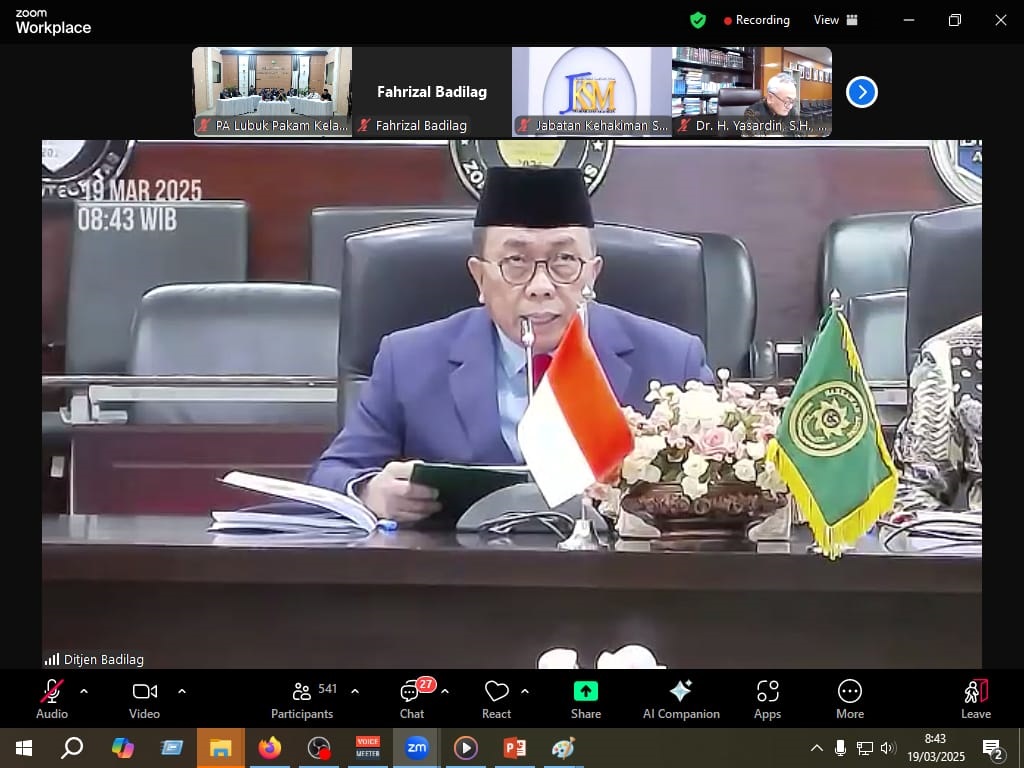The height and width of the screenshot is (768, 1024).
Task: Expand the video settings arrow
Action: (x=182, y=691)
